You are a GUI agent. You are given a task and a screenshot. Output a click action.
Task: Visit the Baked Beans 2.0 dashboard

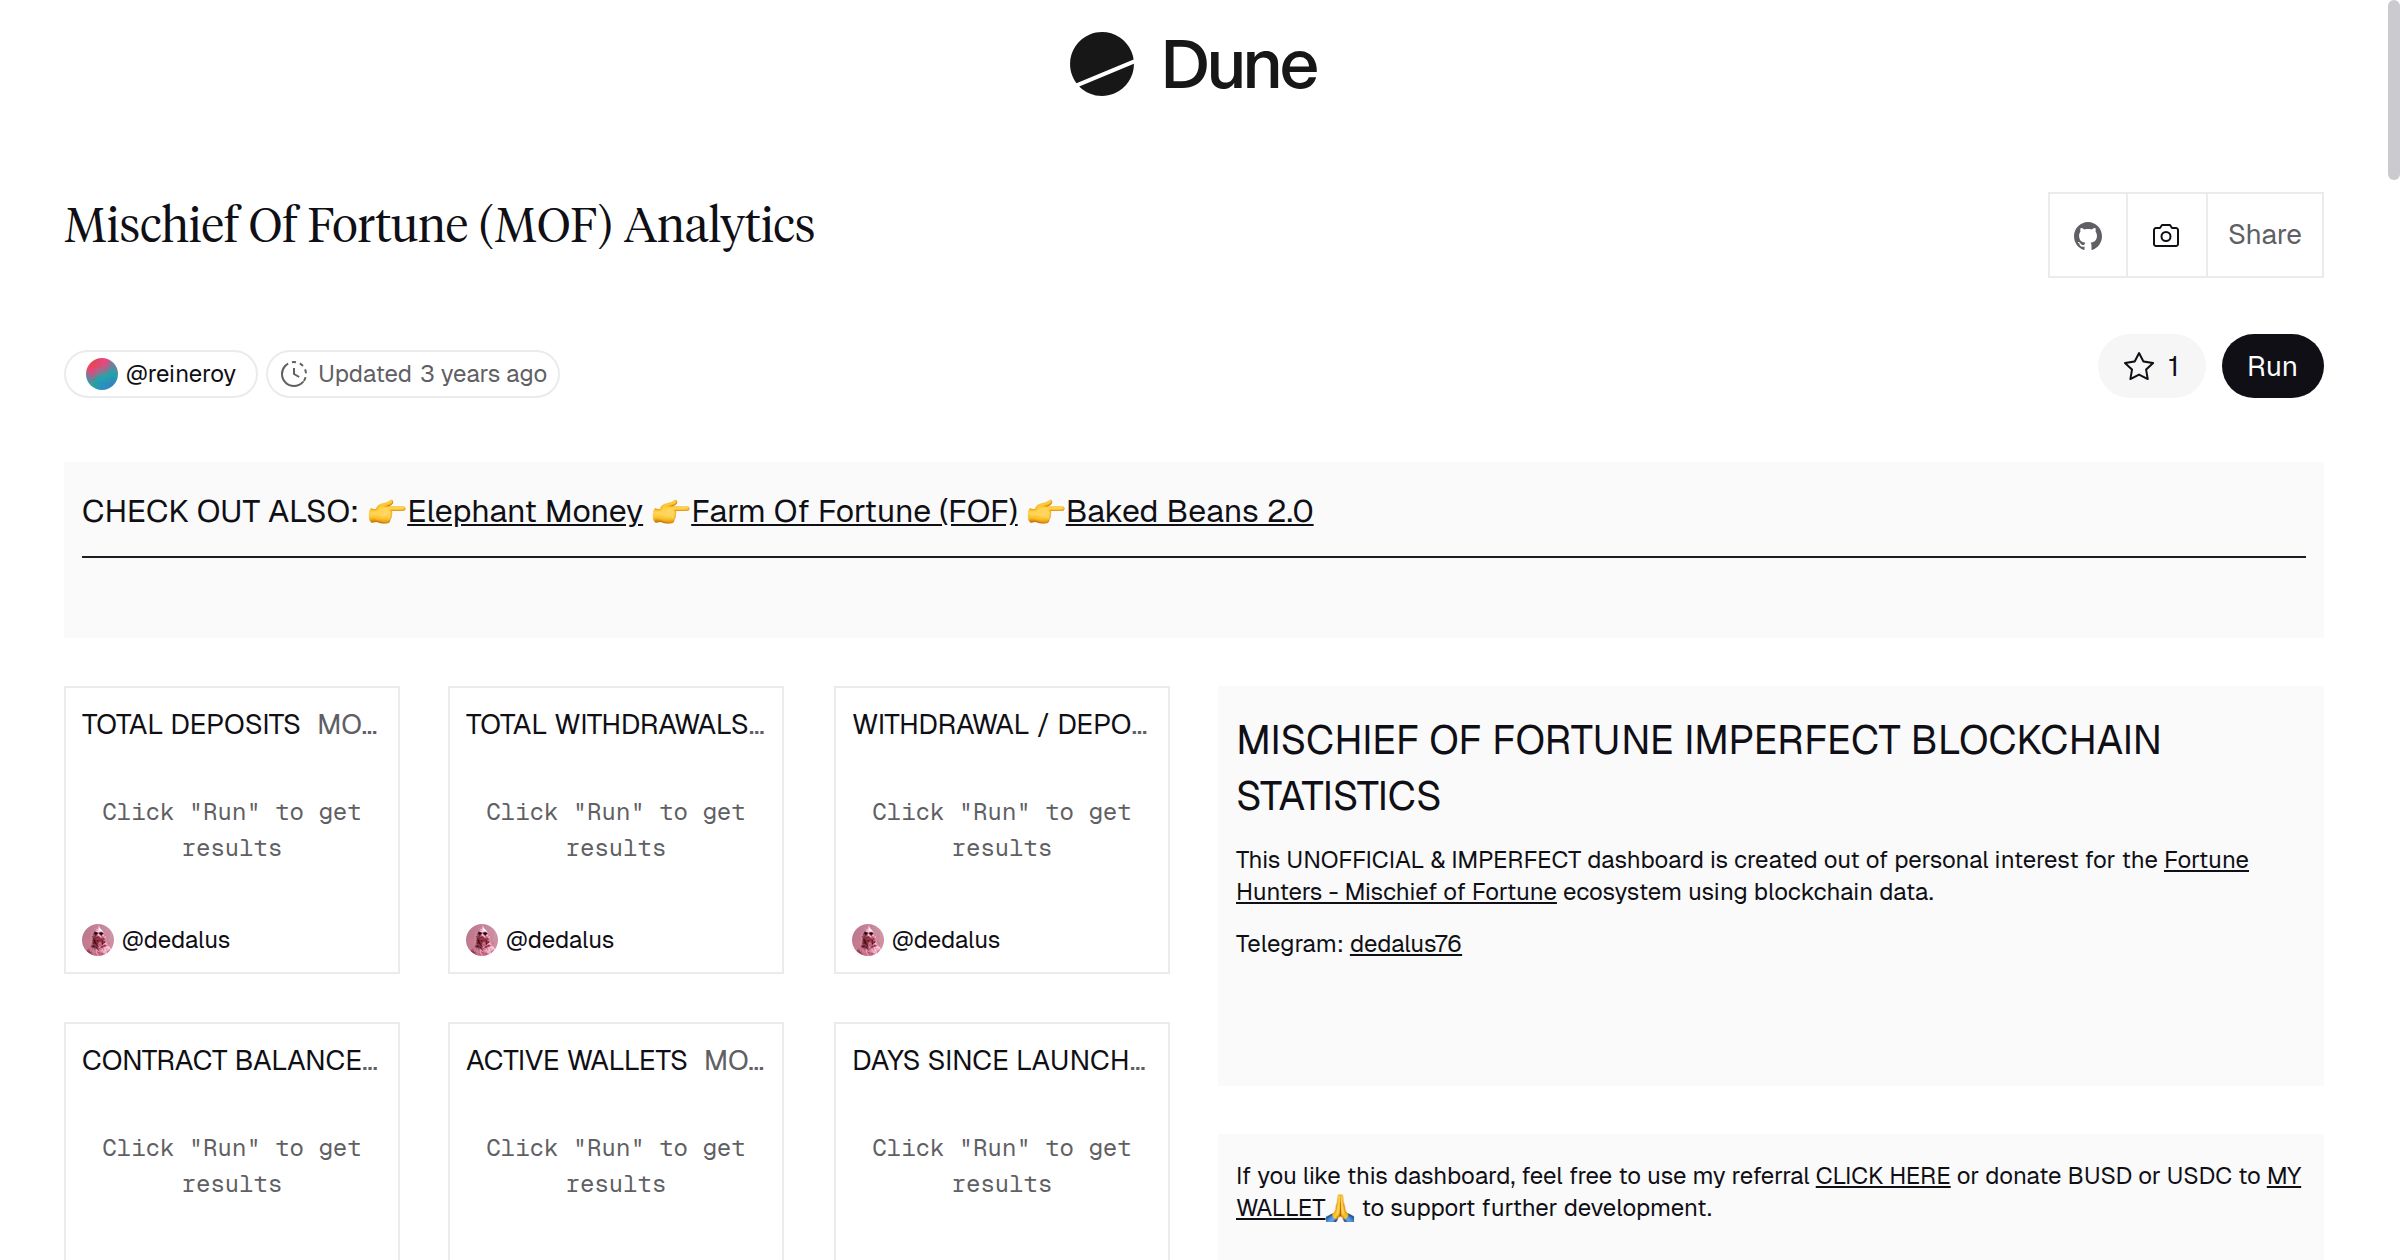click(1189, 511)
